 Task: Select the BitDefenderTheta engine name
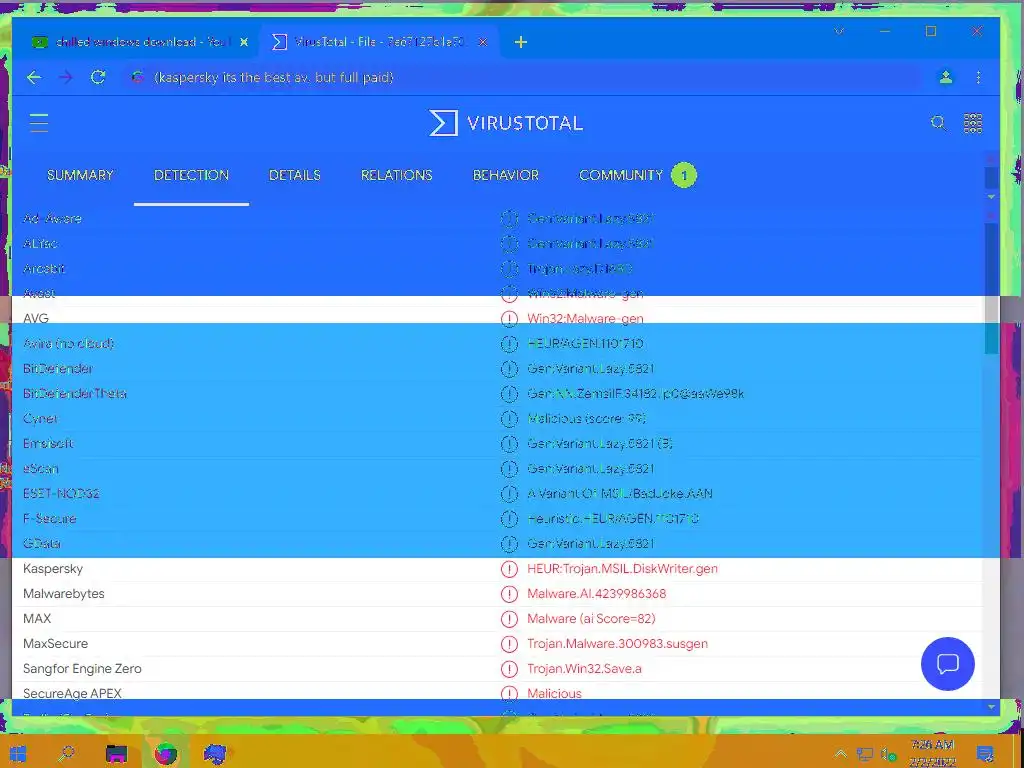click(x=75, y=394)
